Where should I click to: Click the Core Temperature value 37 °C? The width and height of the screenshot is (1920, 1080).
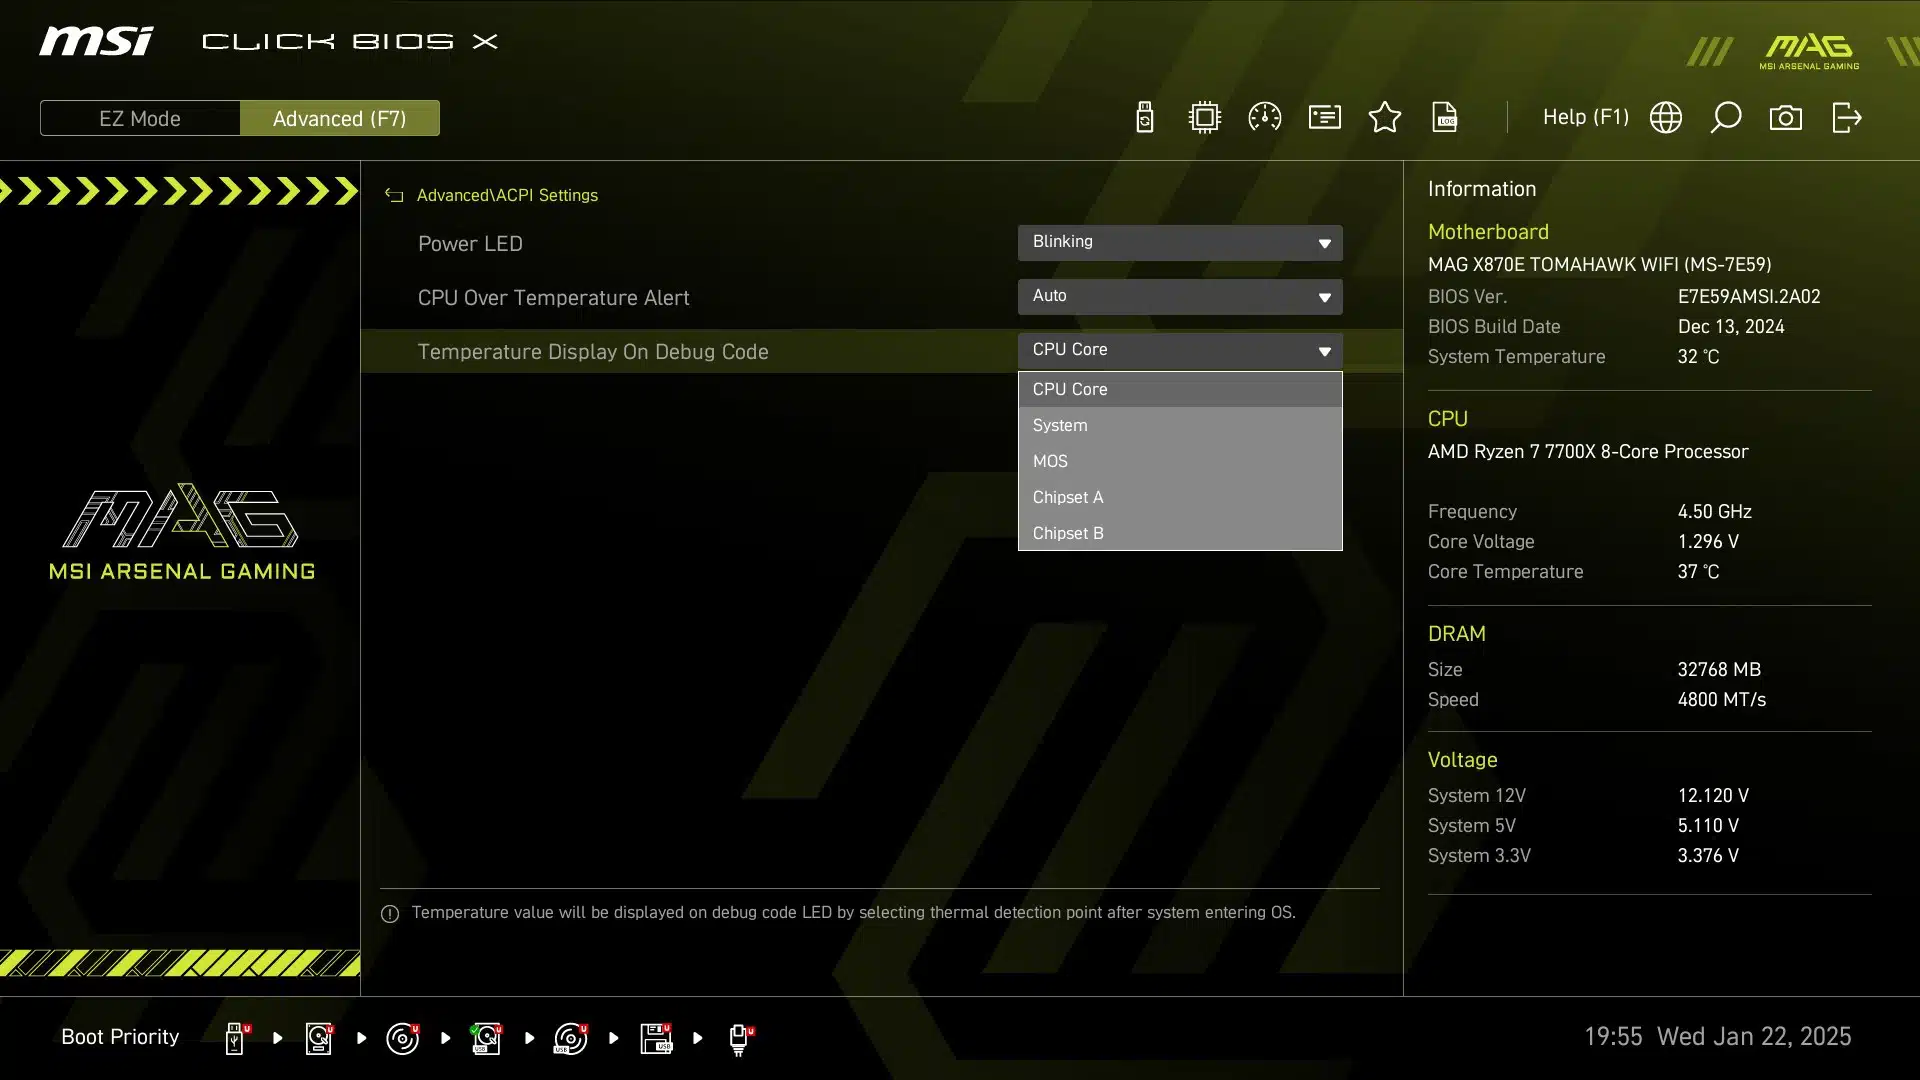1698,572
